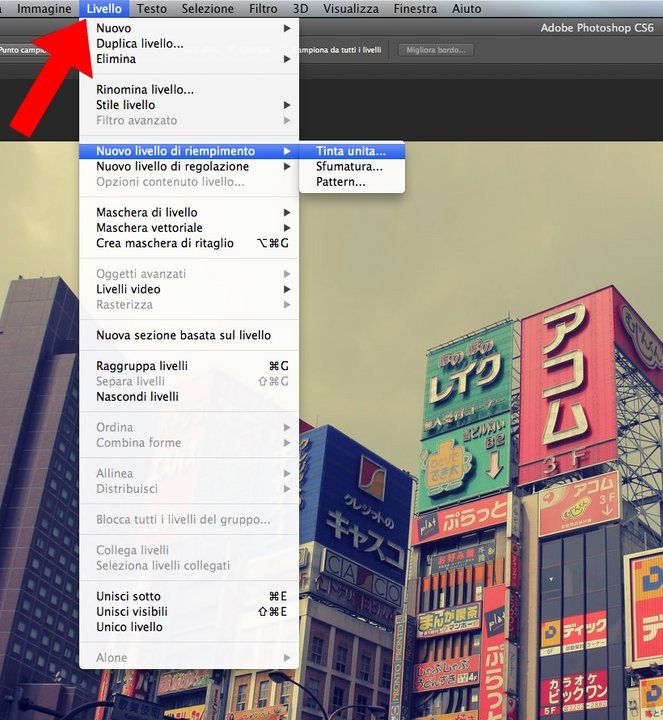Screen dimensions: 663x720
Task: Open the Filtro menu
Action: tap(263, 9)
